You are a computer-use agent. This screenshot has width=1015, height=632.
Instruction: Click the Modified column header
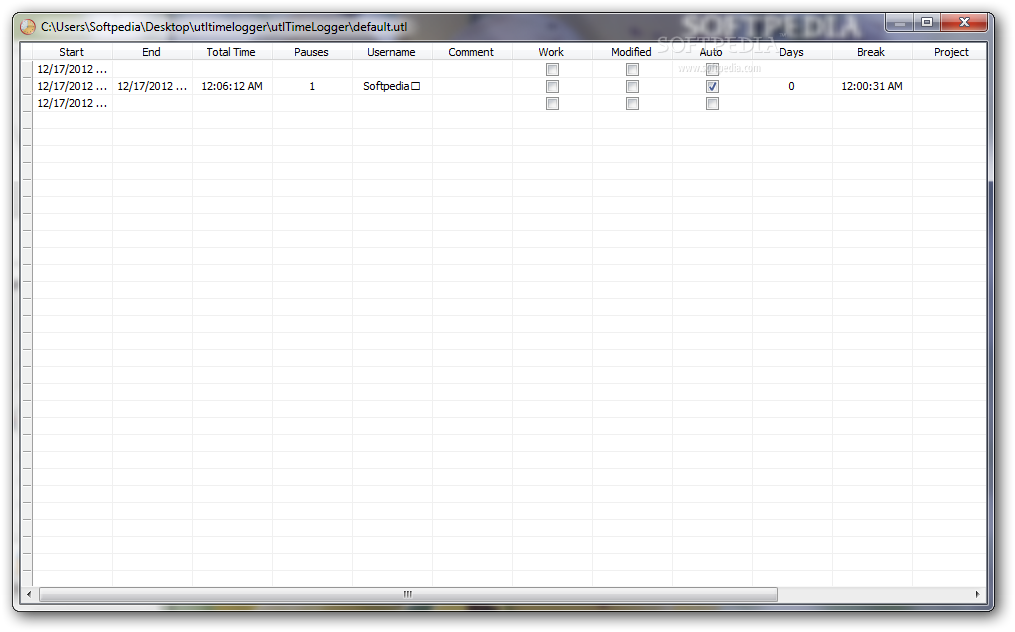pyautogui.click(x=632, y=52)
